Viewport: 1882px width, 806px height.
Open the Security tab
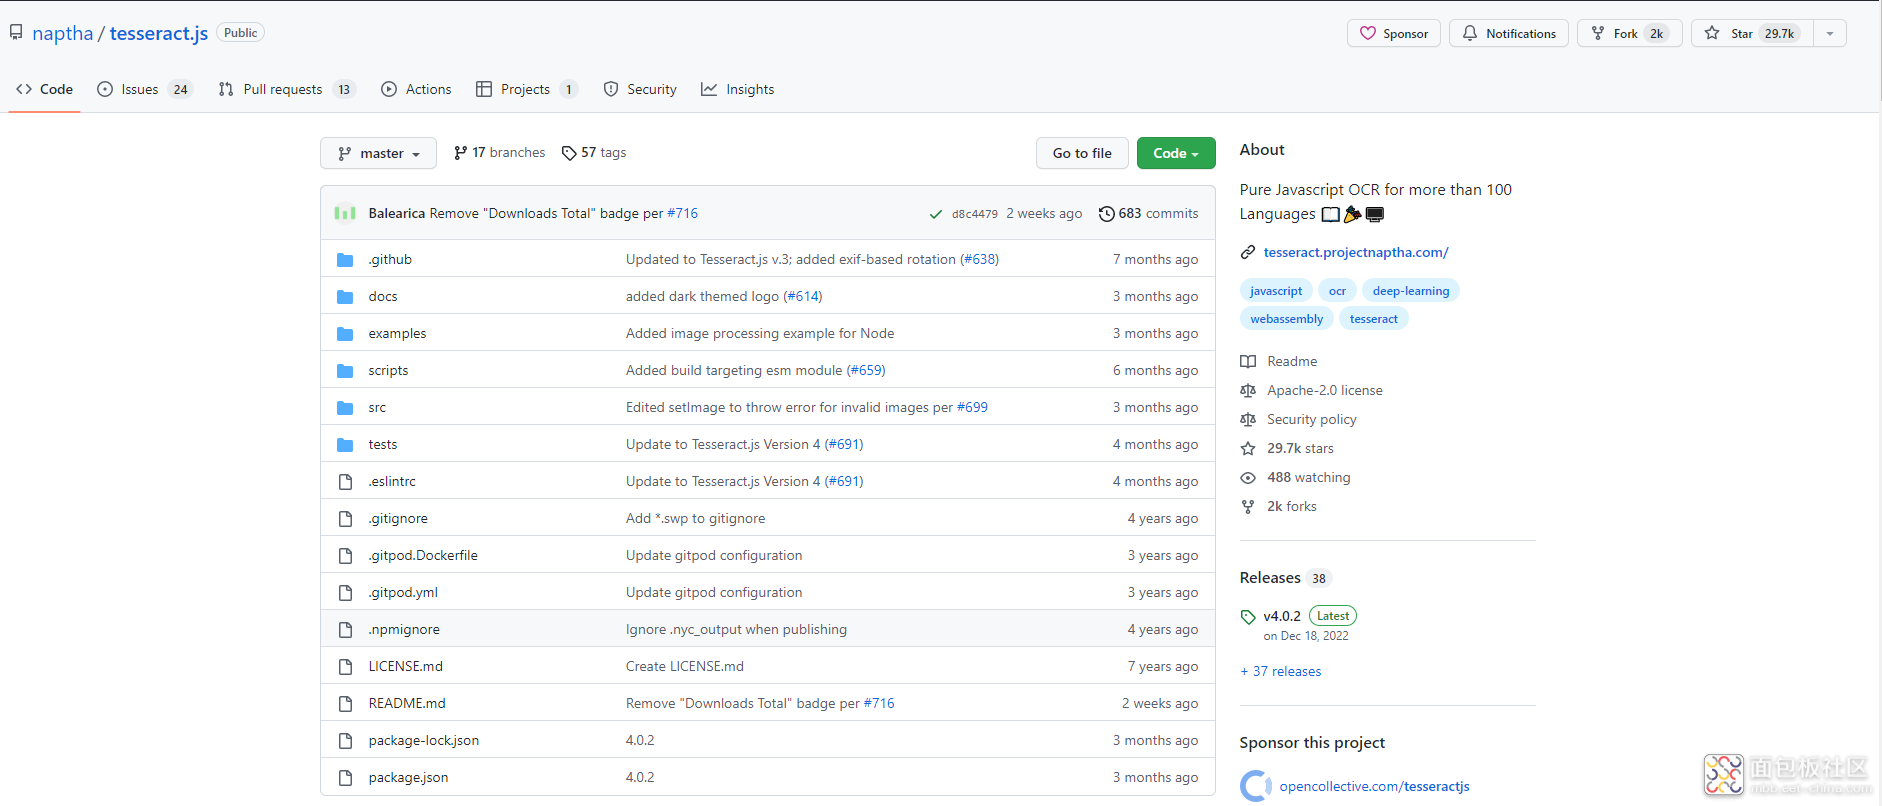tap(640, 89)
